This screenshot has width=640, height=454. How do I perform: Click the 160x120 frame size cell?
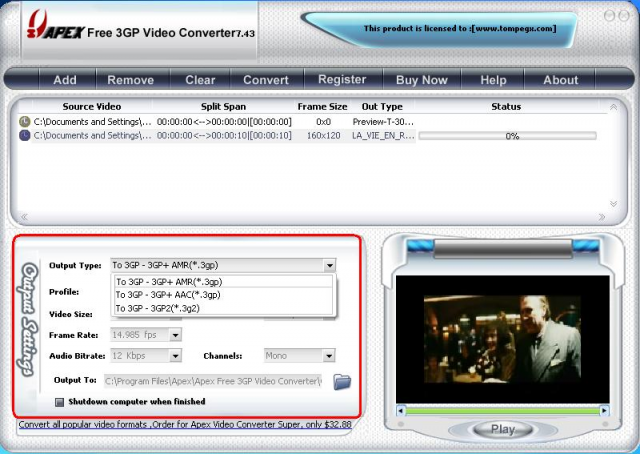point(323,136)
